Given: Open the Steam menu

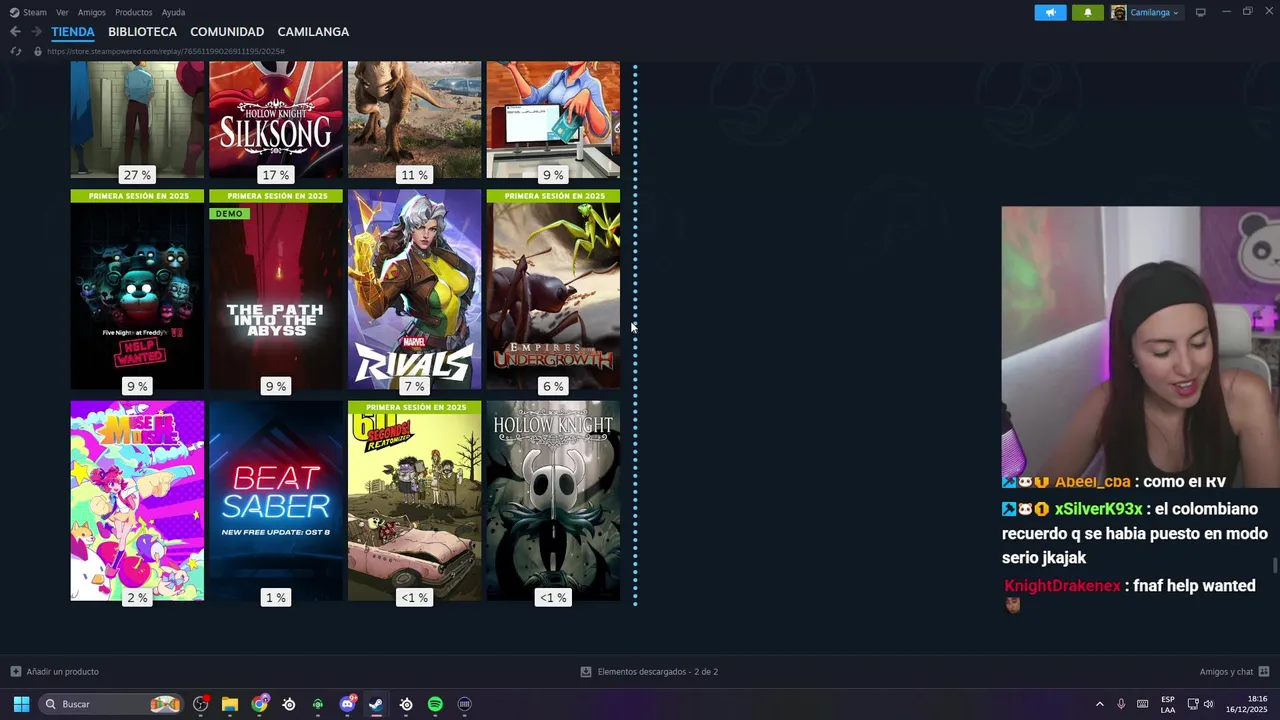Looking at the screenshot, I should [x=35, y=12].
